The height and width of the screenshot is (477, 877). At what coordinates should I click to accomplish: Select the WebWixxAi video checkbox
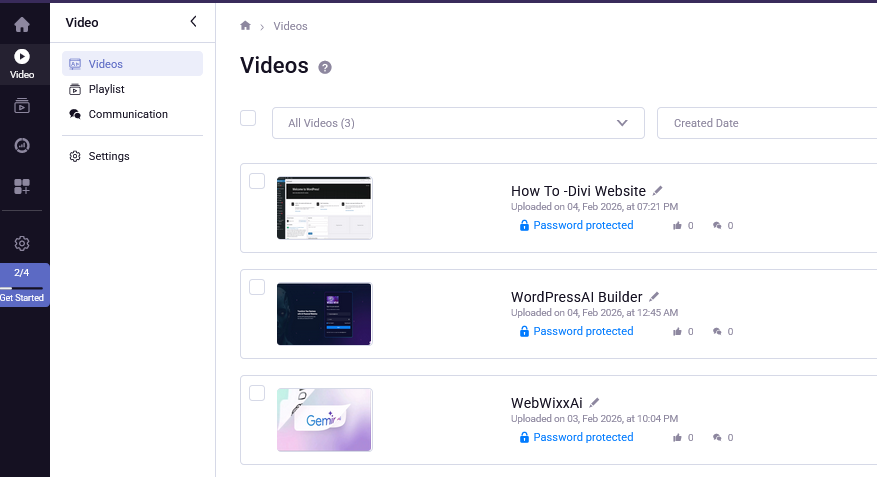pos(257,393)
